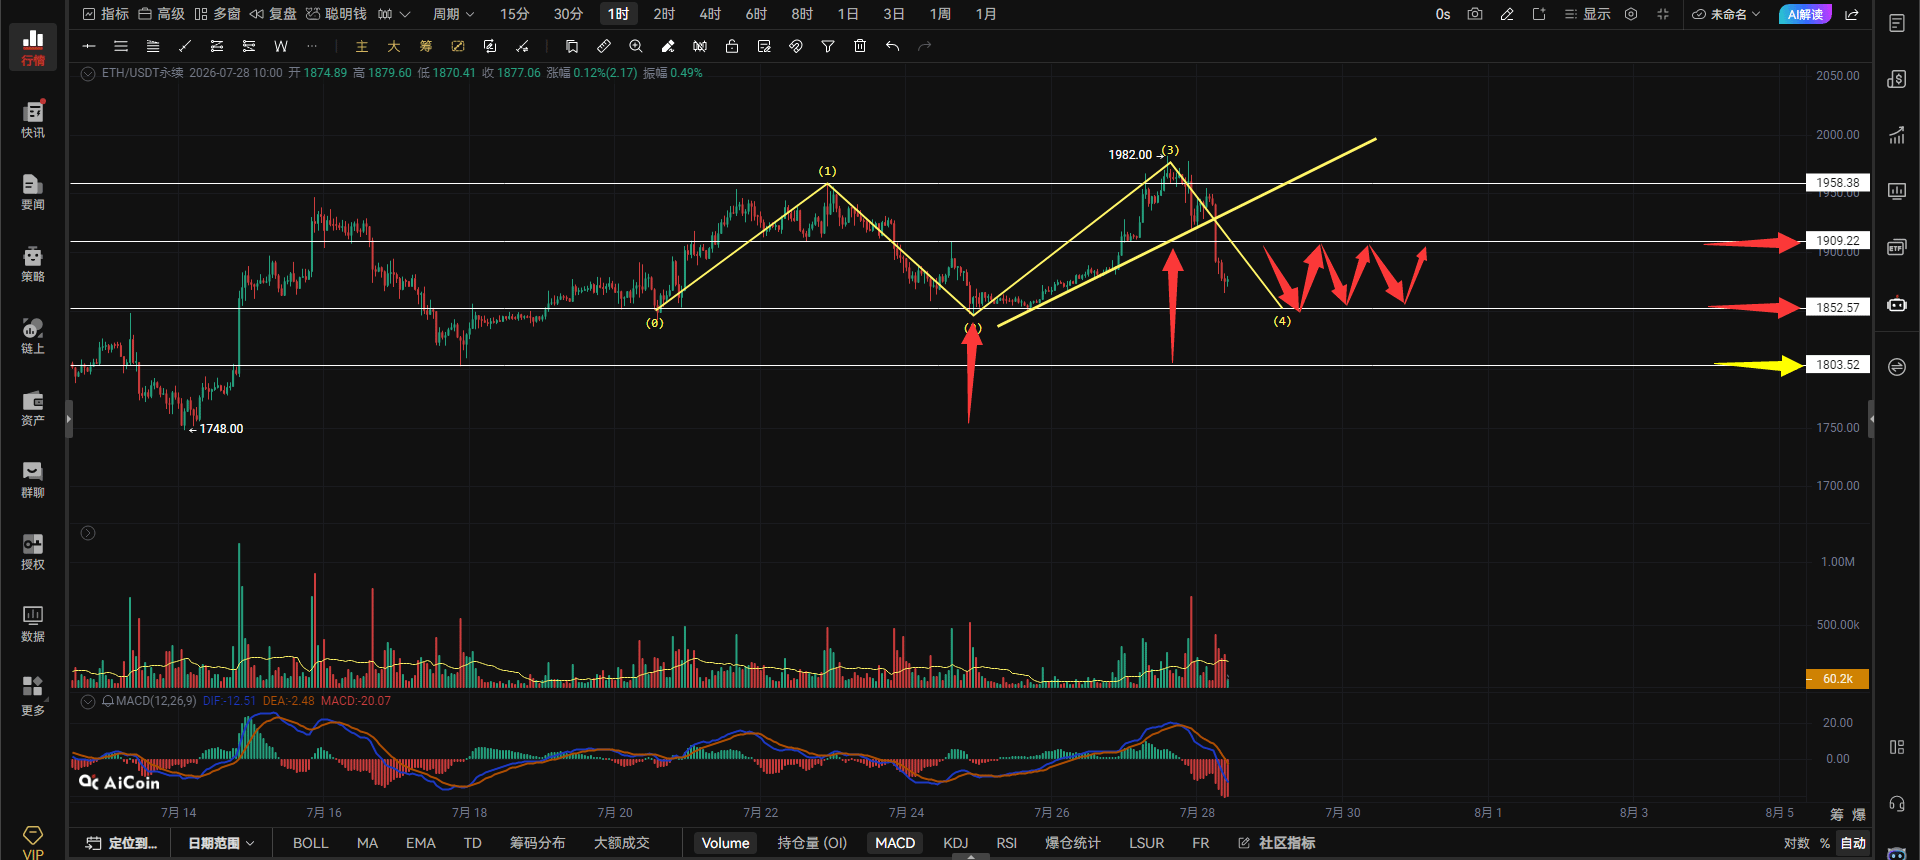Toggle the 对数 logarithmic scale option
The width and height of the screenshot is (1920, 860).
coord(1797,843)
